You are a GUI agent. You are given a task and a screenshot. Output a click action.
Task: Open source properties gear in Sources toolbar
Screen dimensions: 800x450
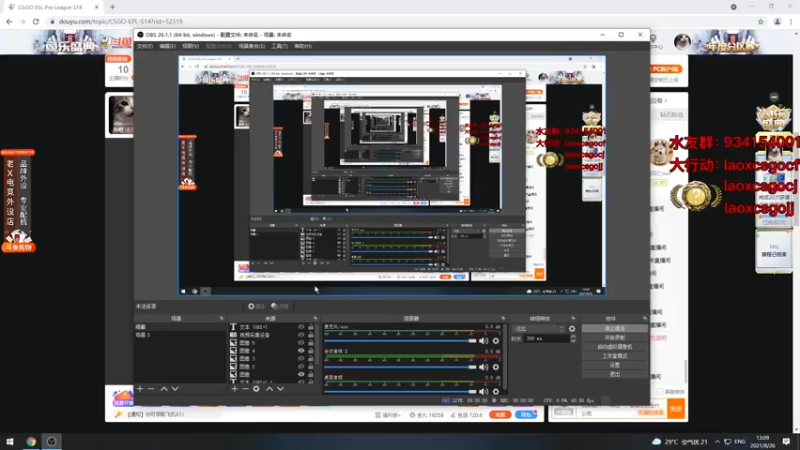coord(256,389)
